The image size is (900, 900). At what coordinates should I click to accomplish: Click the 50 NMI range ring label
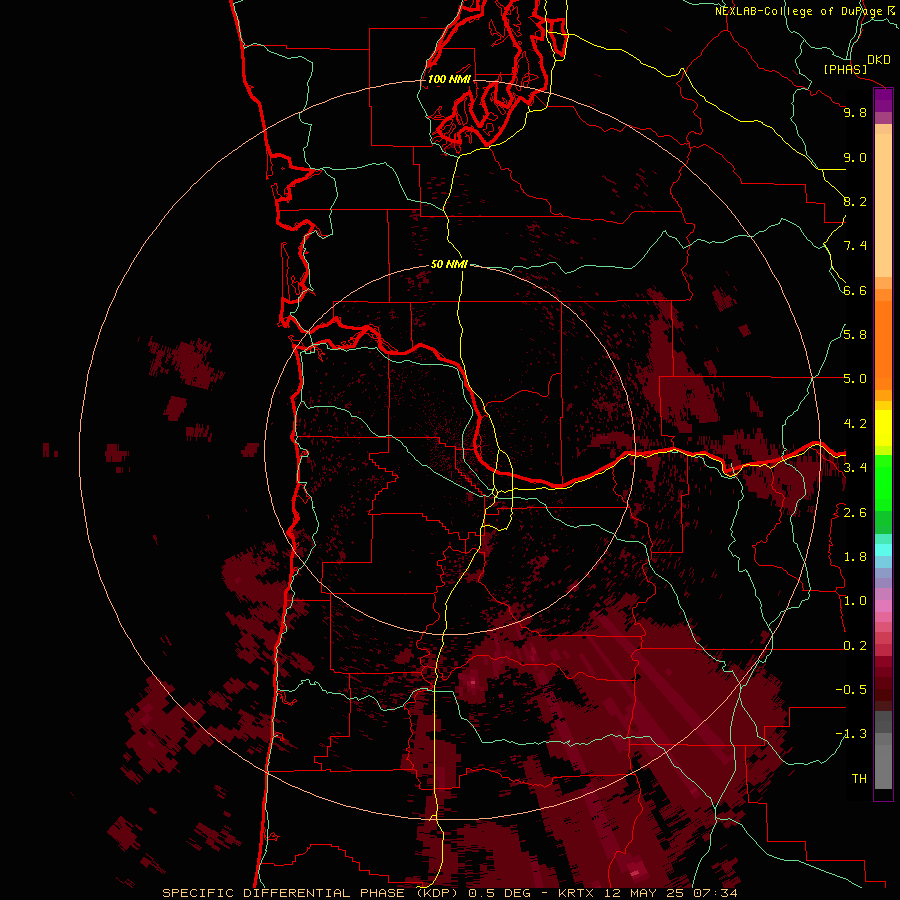(449, 264)
